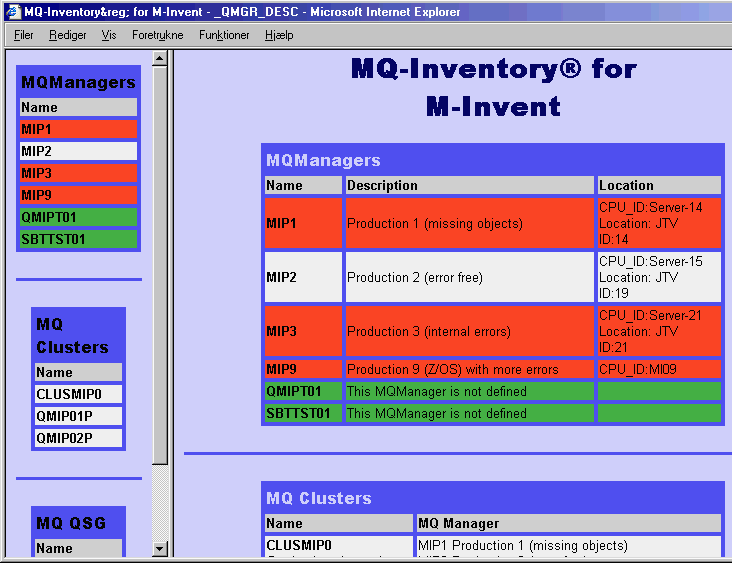The width and height of the screenshot is (732, 563).
Task: Click the Name header under MQ QSG
Action: click(78, 548)
